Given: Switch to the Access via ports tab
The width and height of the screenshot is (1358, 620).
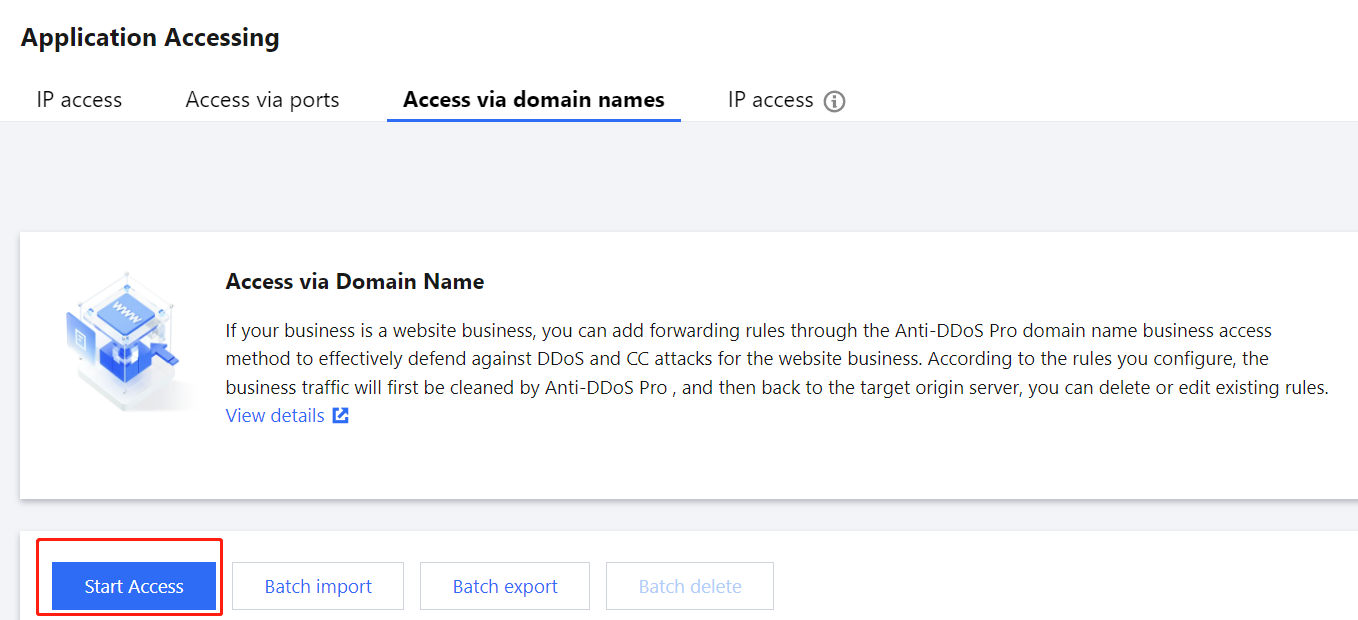Looking at the screenshot, I should (x=262, y=100).
